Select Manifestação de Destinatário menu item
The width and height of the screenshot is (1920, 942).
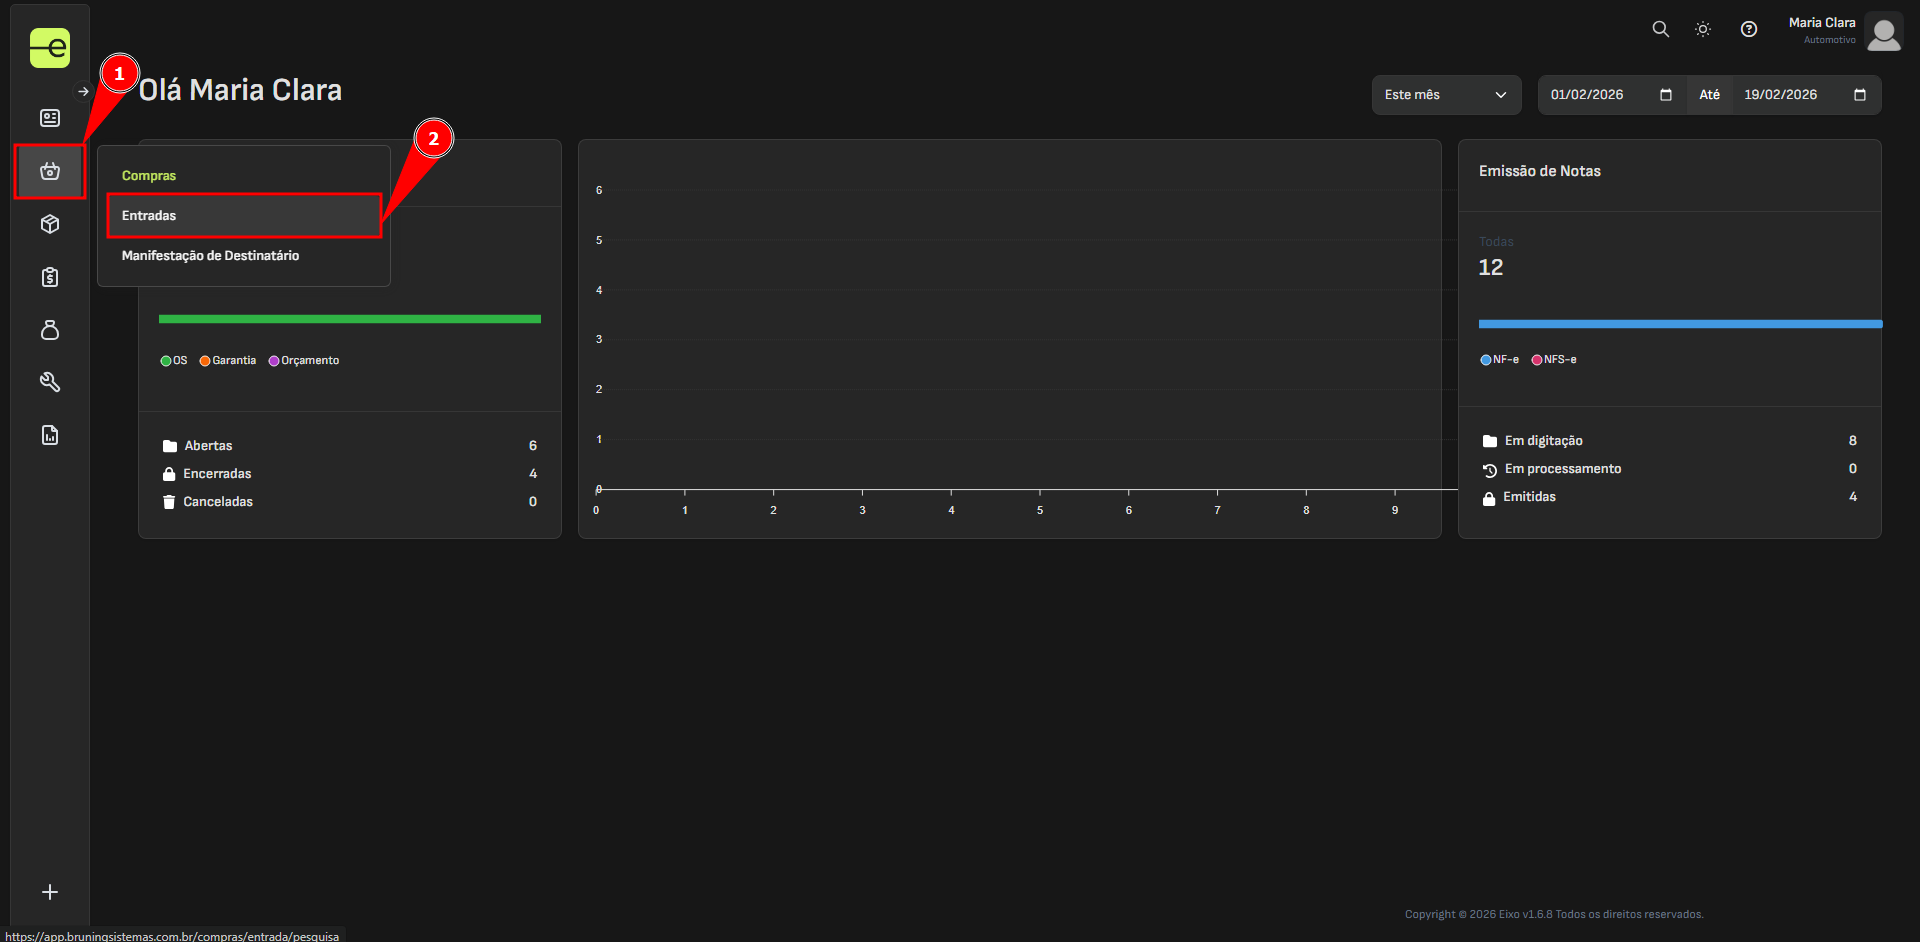(x=211, y=256)
